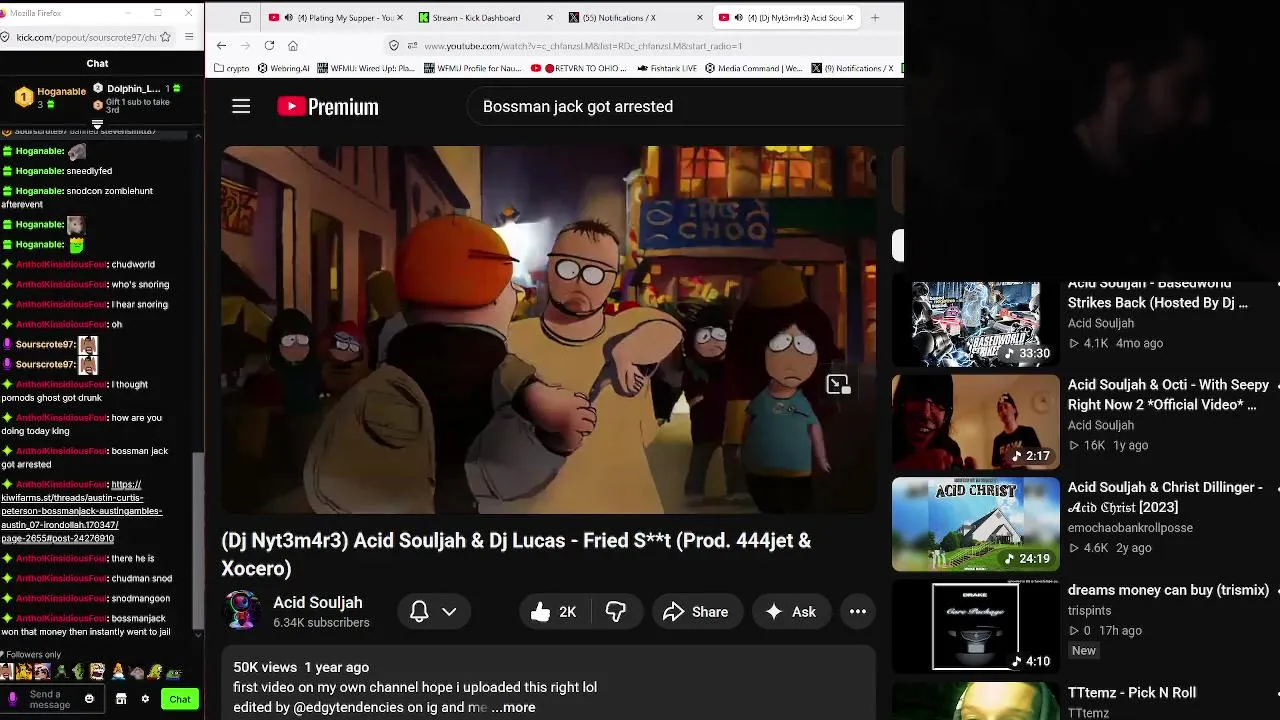Bookmark the kick.com popout with star
This screenshot has height=720, width=1280.
pos(165,37)
